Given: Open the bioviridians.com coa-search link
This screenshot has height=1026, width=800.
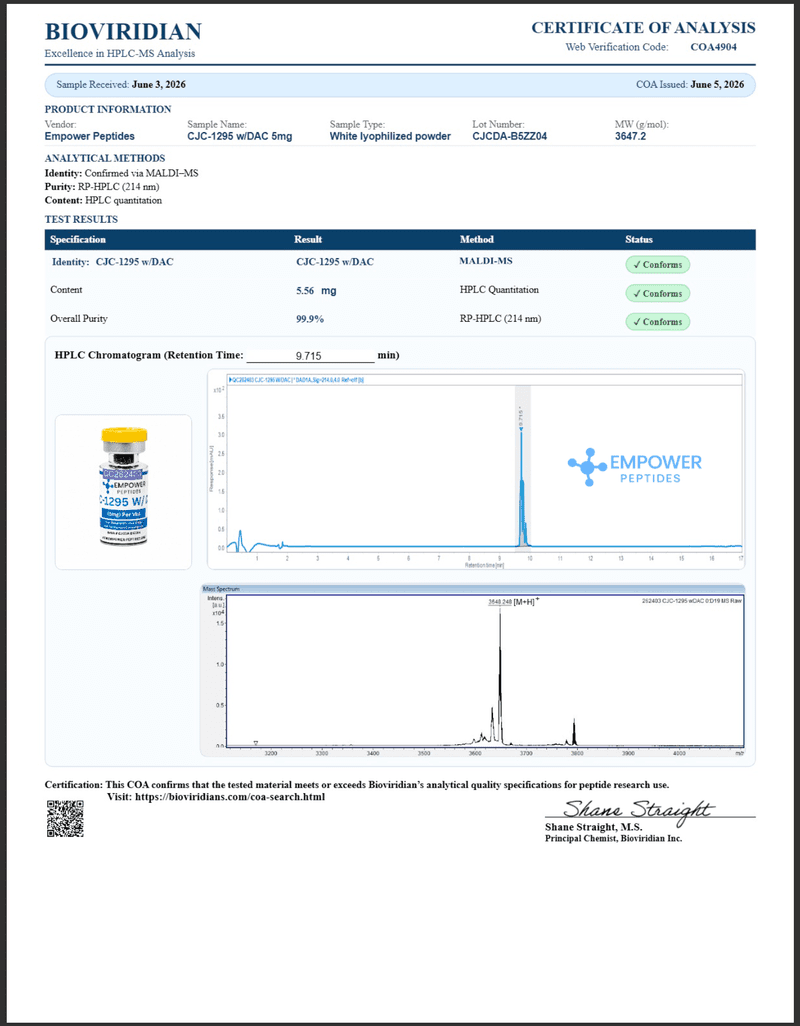Looking at the screenshot, I should click(230, 797).
